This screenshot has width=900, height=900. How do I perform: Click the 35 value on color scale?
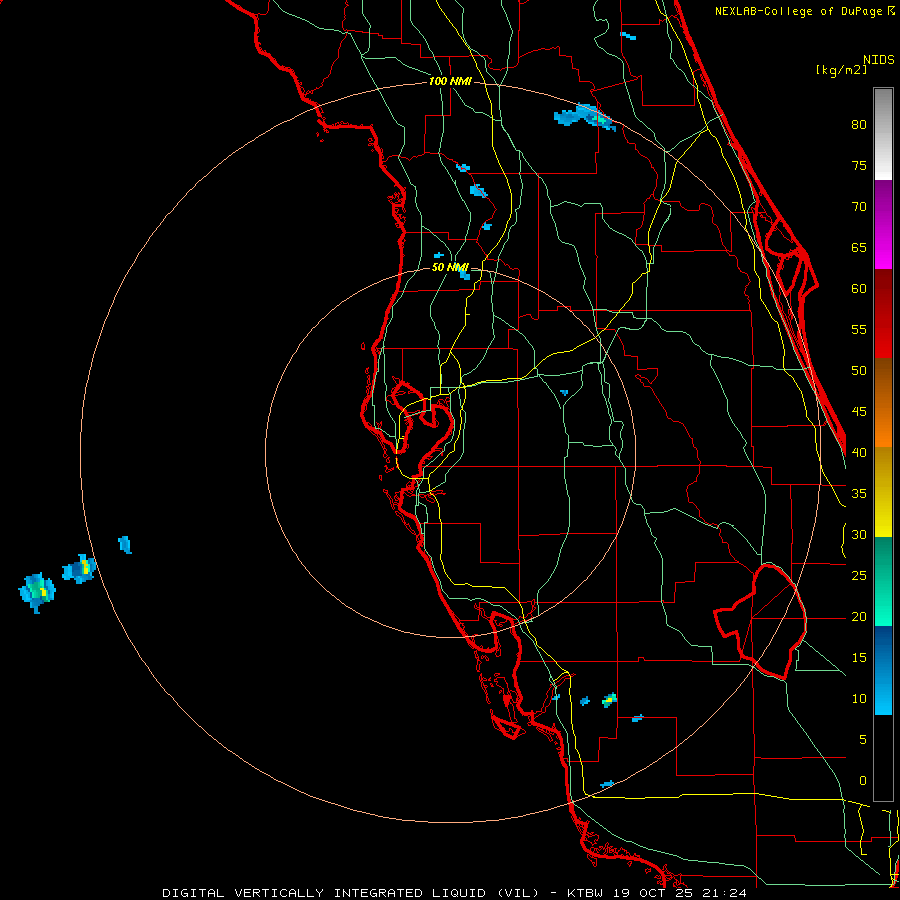pos(859,494)
